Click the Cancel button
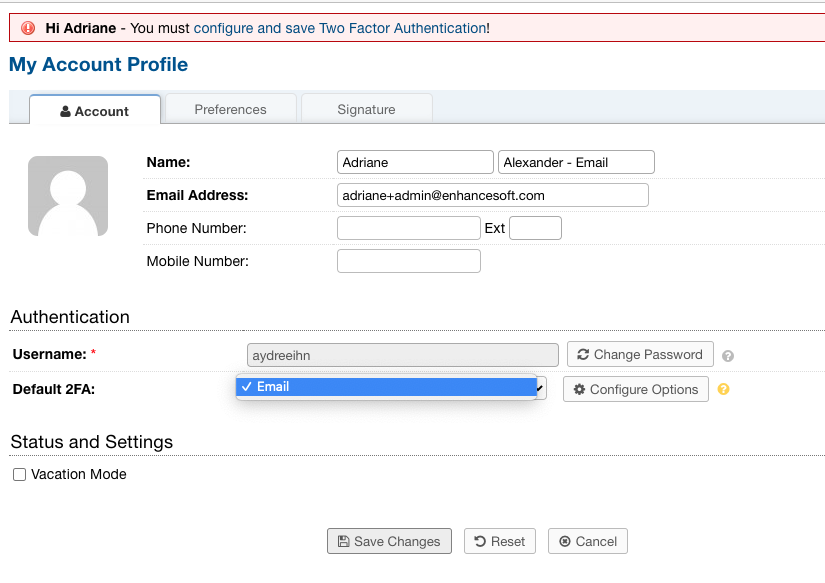The image size is (825, 583). coord(588,541)
